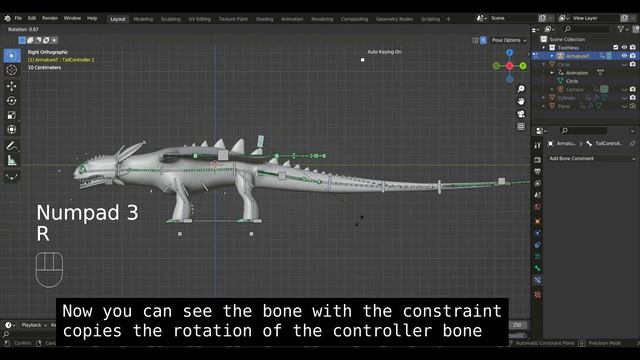
Task: Click the Pan view hand icon
Action: click(521, 101)
